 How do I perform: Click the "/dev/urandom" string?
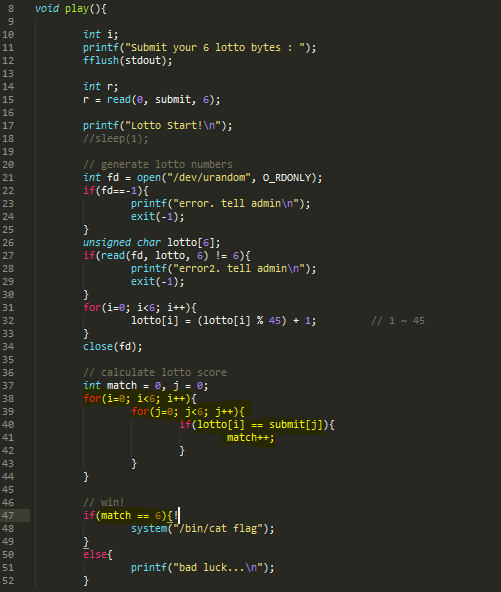click(x=209, y=177)
